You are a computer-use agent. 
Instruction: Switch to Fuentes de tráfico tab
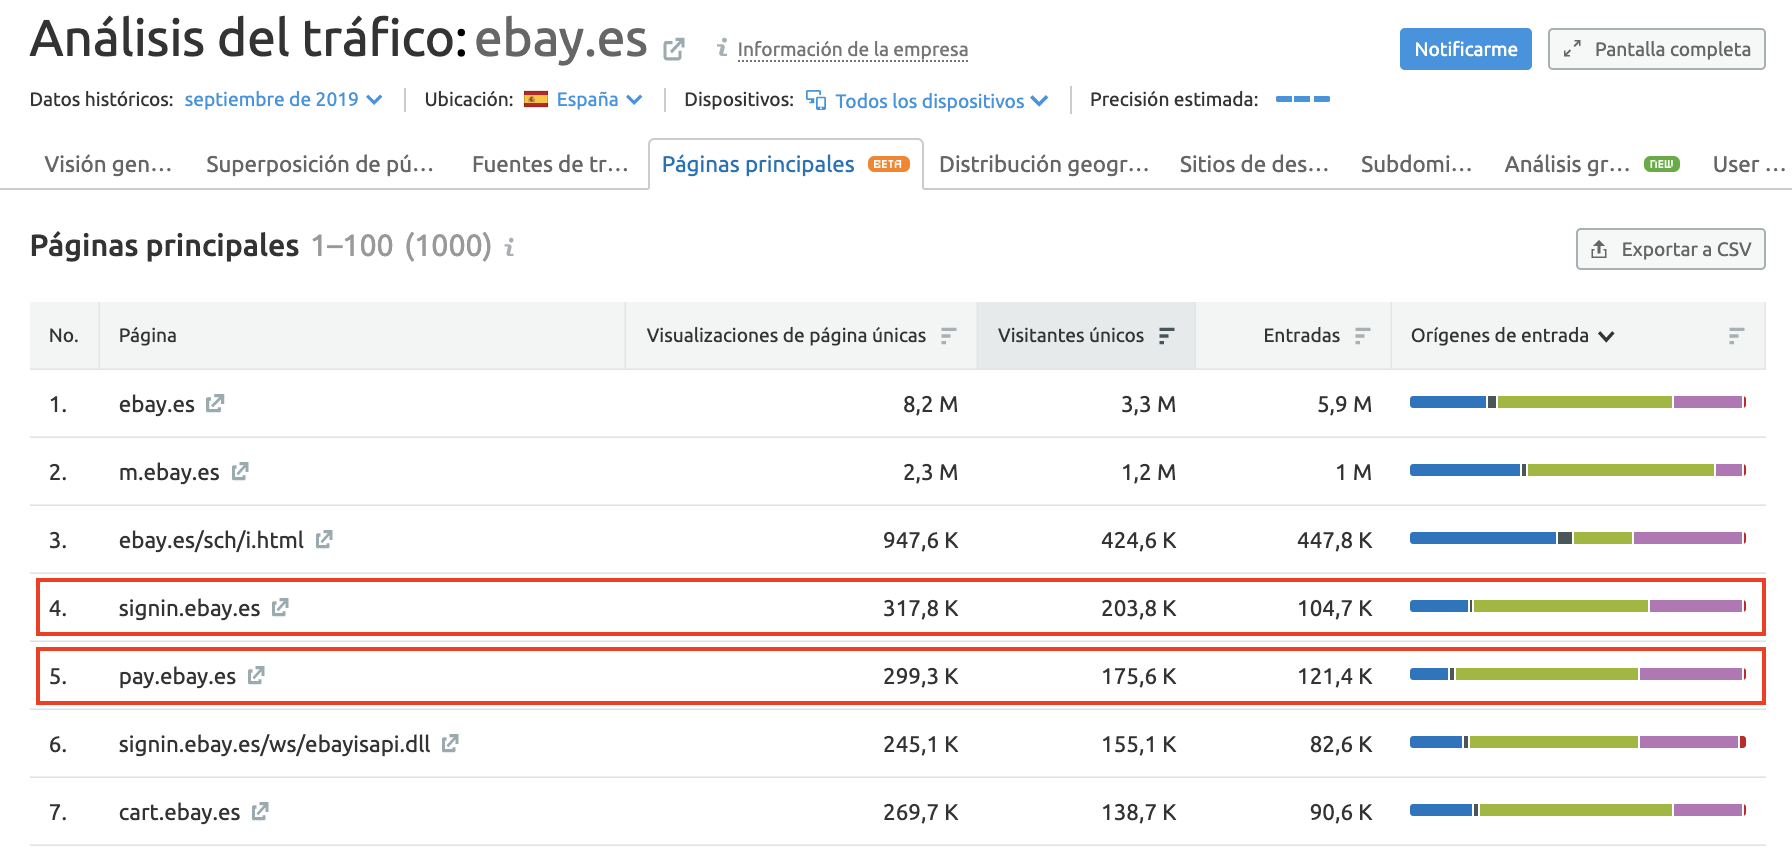pos(550,164)
